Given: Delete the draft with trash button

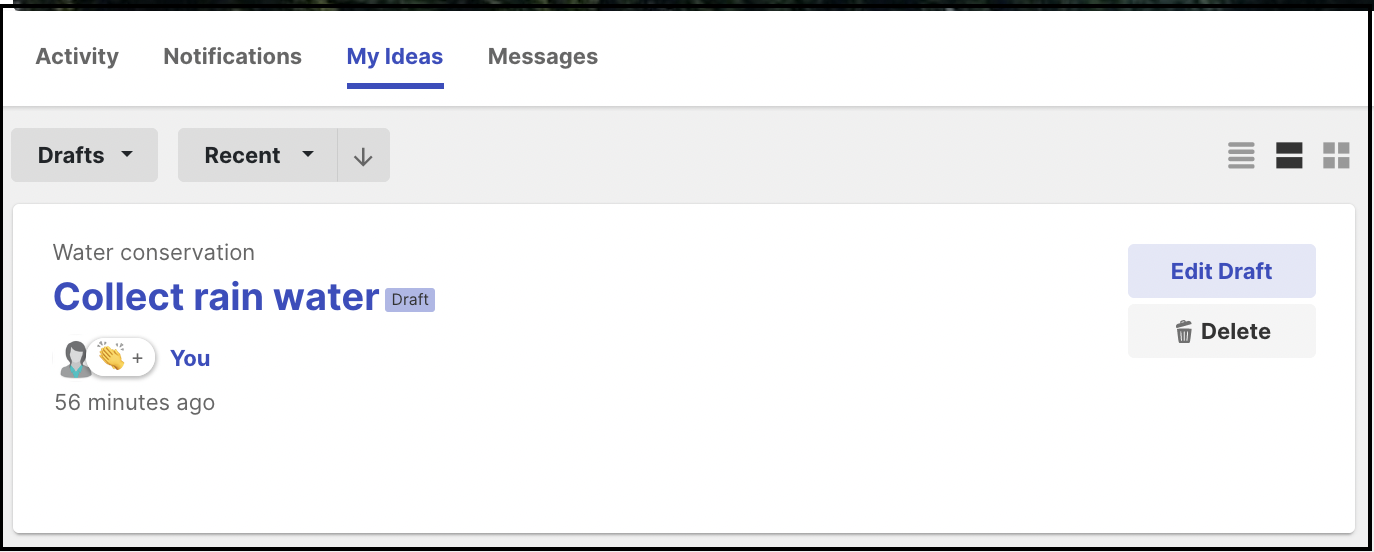Looking at the screenshot, I should pos(1222,331).
